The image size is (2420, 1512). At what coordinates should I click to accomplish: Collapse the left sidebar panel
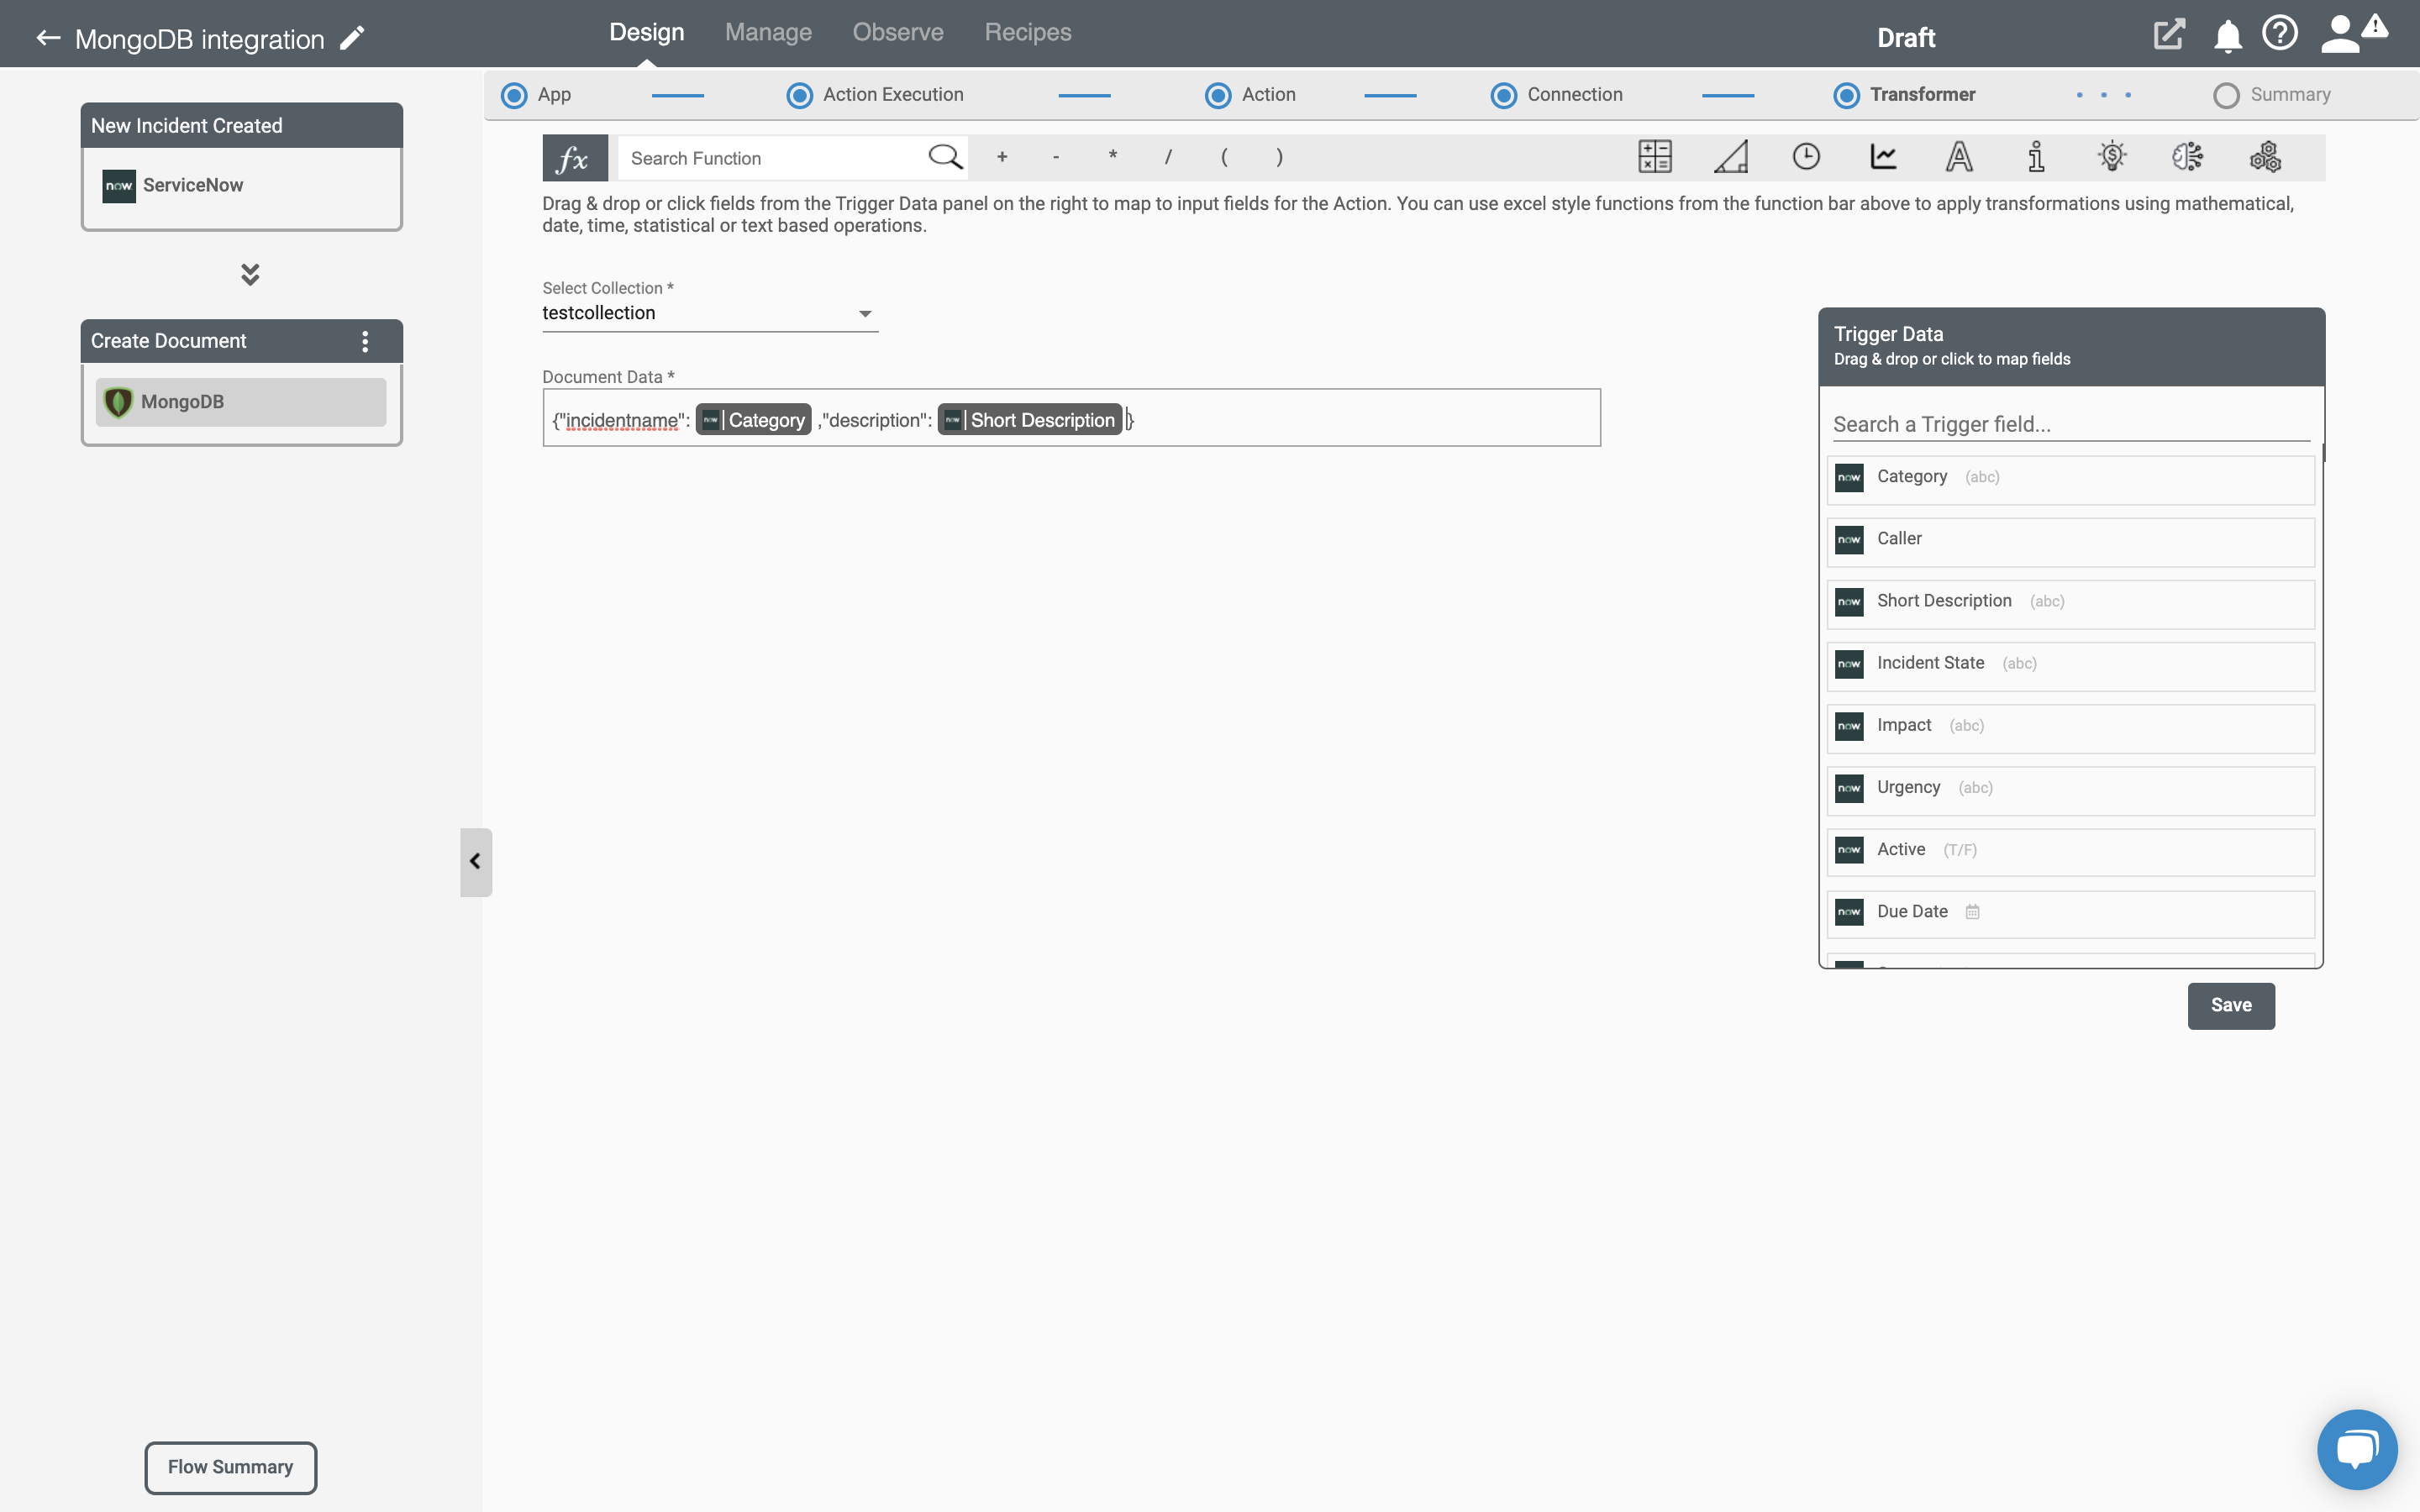coord(475,861)
